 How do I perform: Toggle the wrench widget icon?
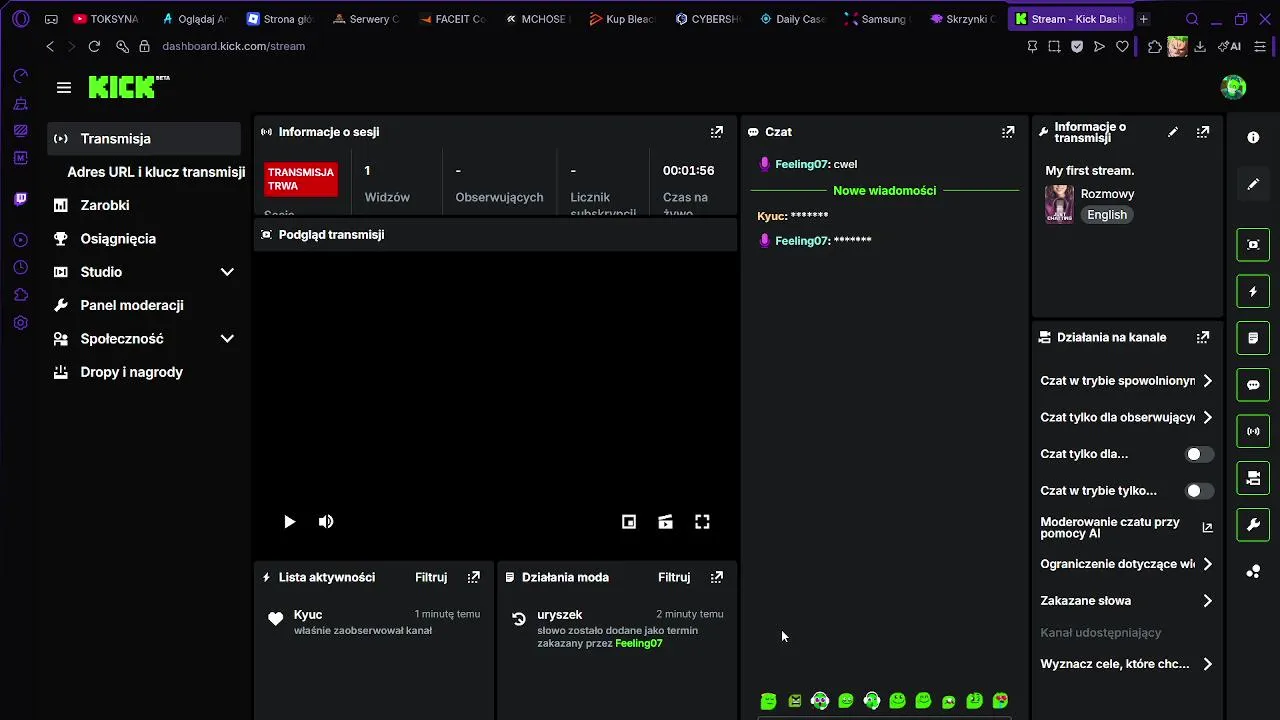click(x=1253, y=525)
